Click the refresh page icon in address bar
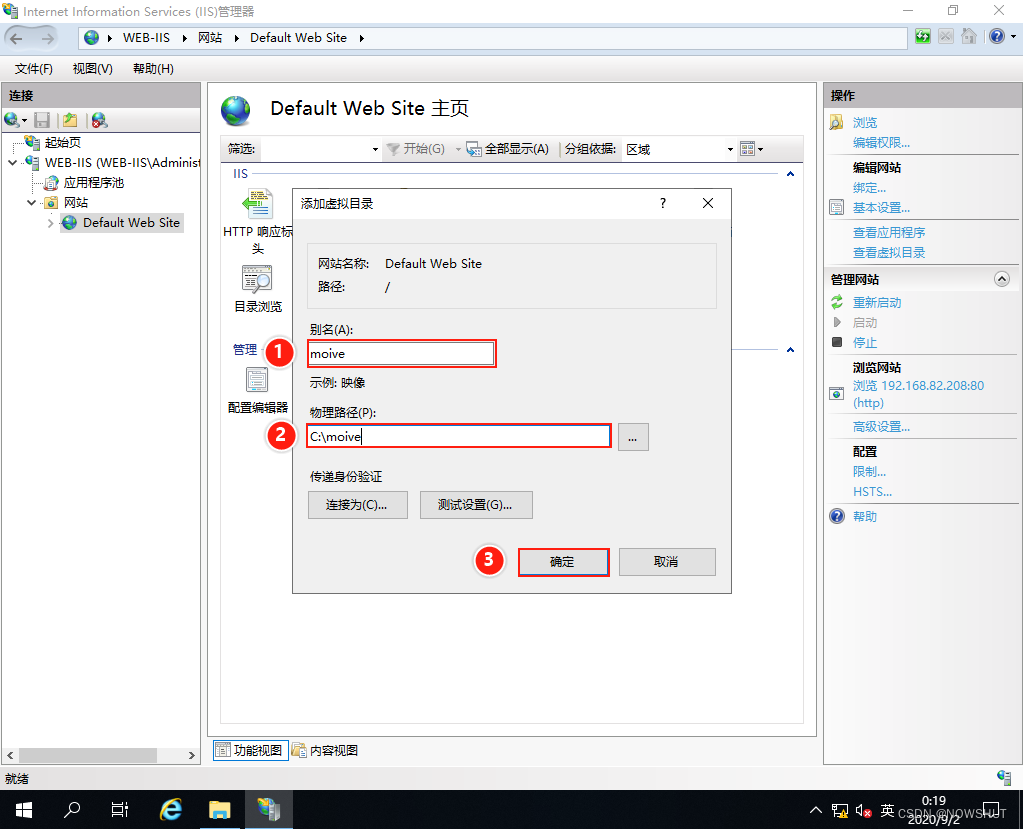Screen dimensions: 1023x829 (x=923, y=37)
